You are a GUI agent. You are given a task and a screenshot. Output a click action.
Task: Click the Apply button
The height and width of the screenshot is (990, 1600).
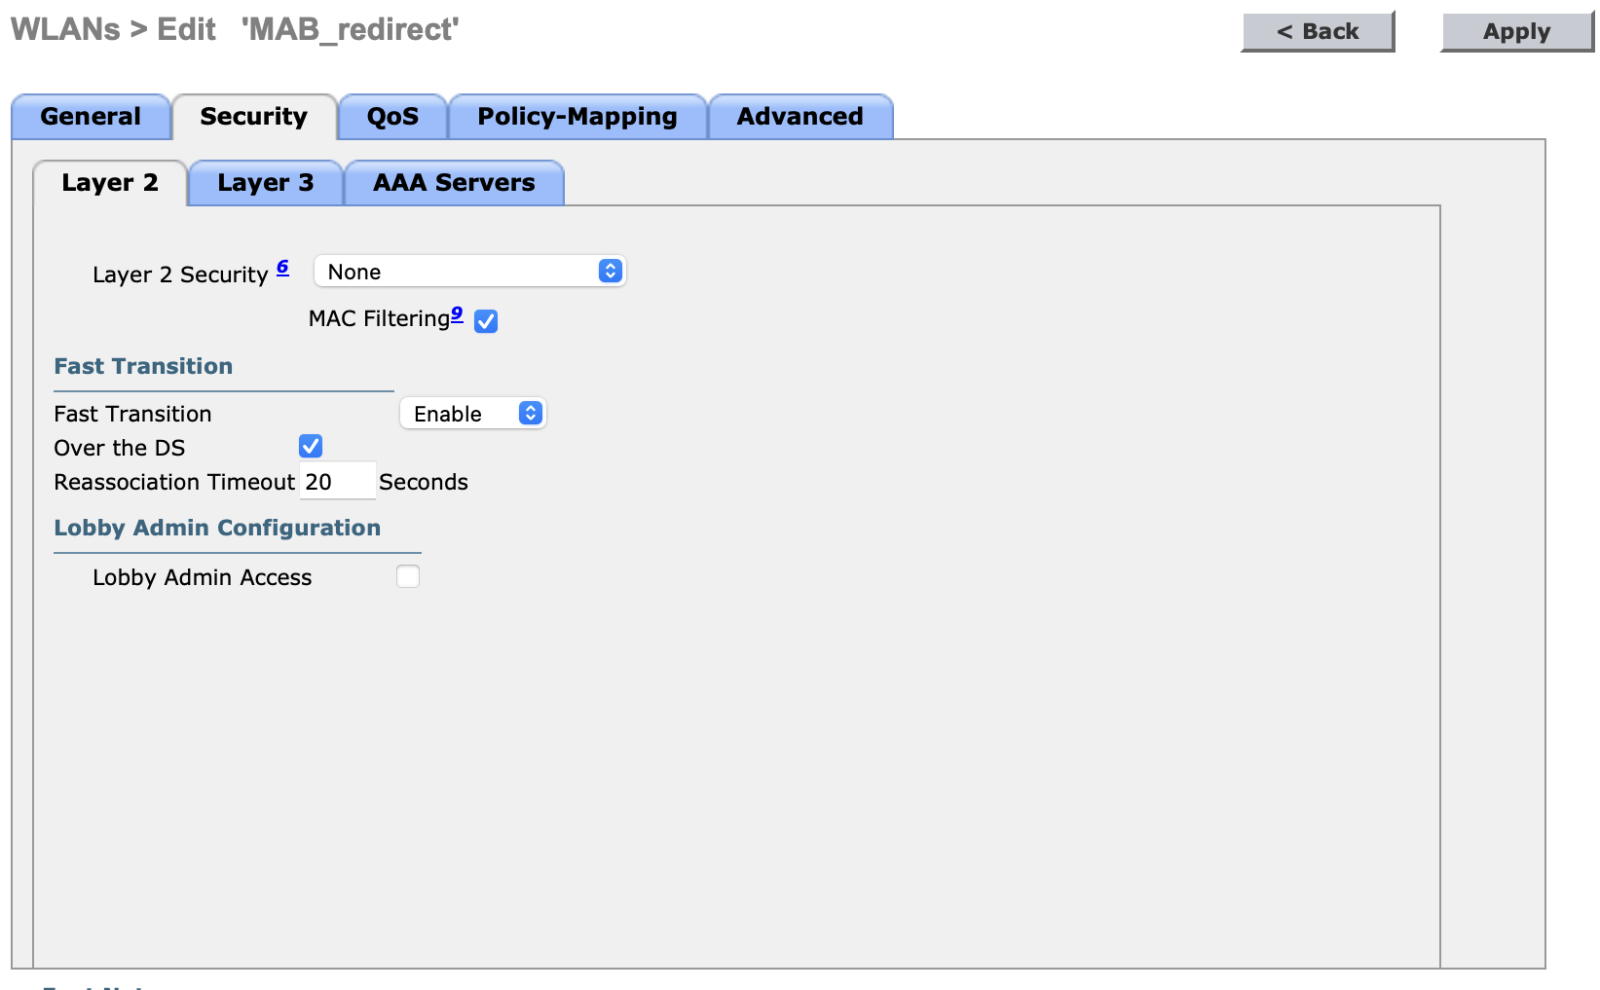(1516, 32)
